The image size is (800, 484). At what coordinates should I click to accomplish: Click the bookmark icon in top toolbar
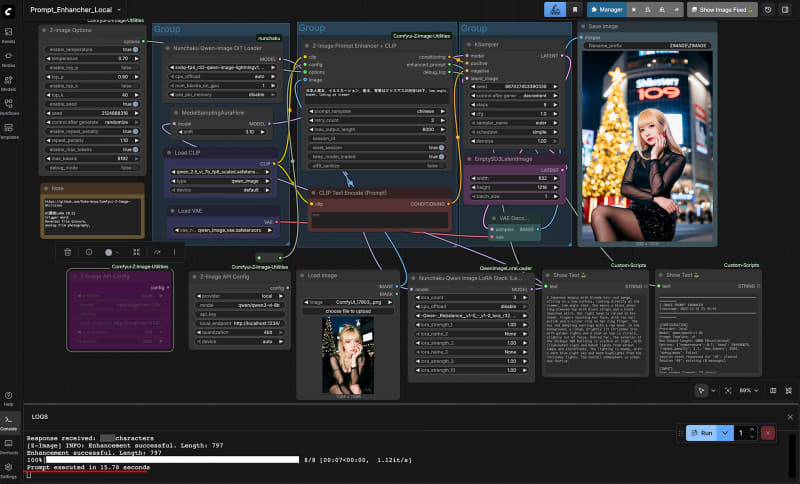[575, 10]
